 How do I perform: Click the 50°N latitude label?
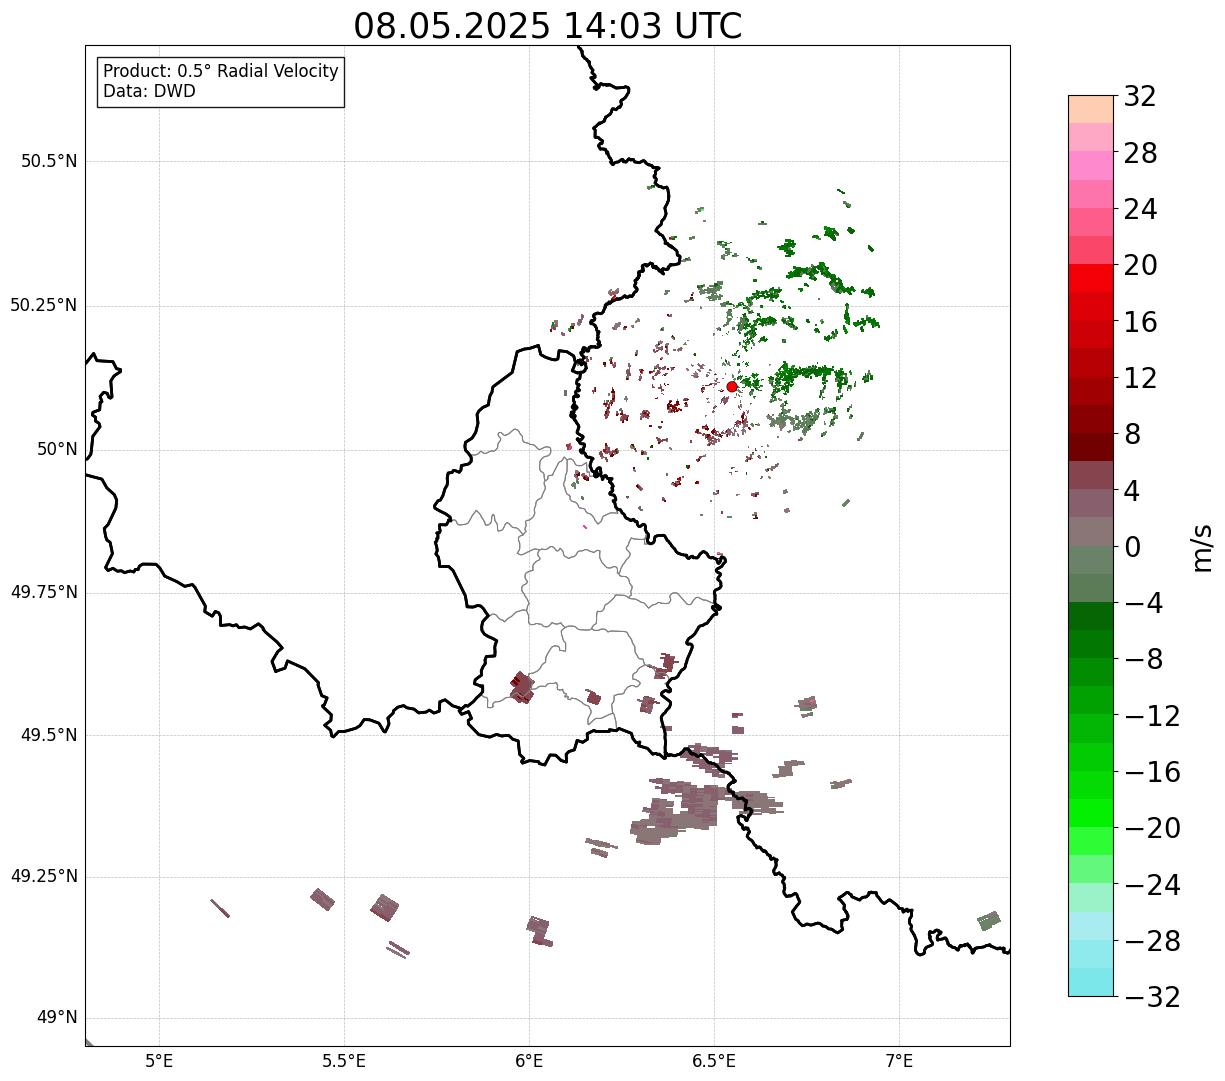(x=57, y=449)
